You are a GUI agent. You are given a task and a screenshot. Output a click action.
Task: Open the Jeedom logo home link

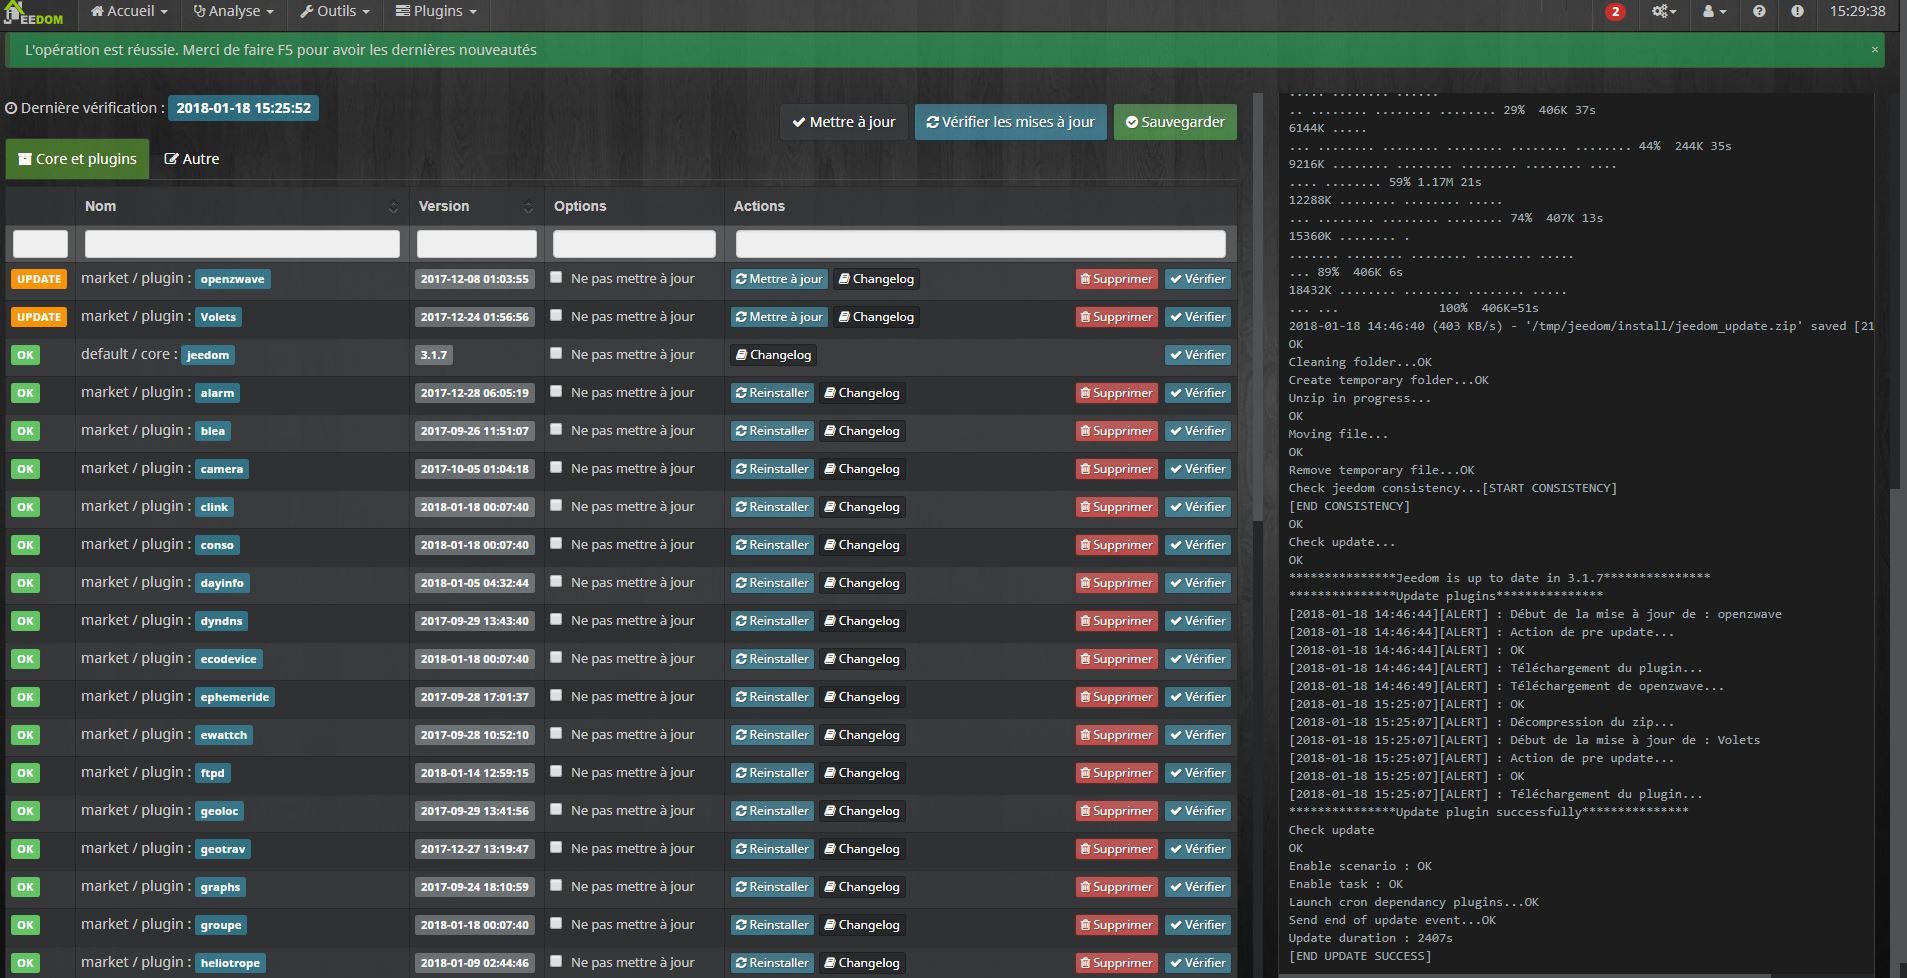pos(33,13)
